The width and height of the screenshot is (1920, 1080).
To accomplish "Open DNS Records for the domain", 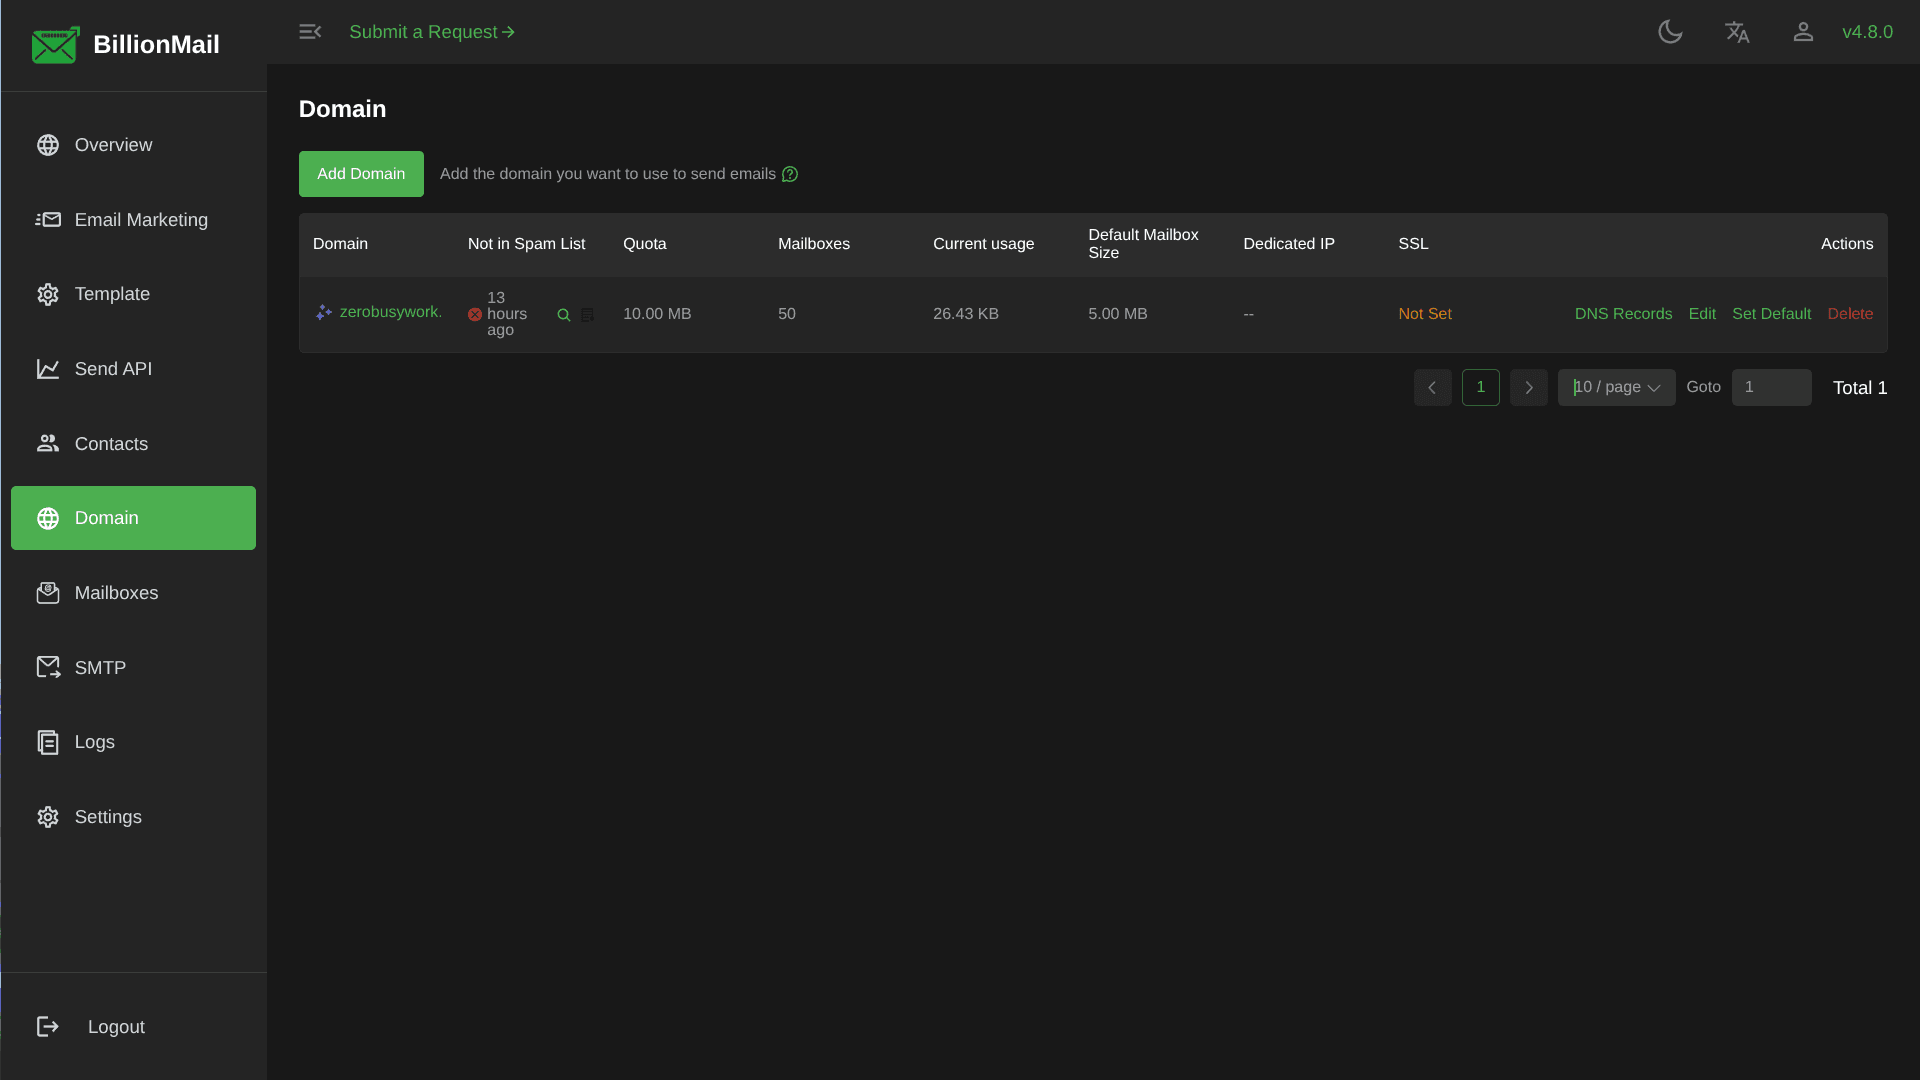I will (x=1623, y=314).
